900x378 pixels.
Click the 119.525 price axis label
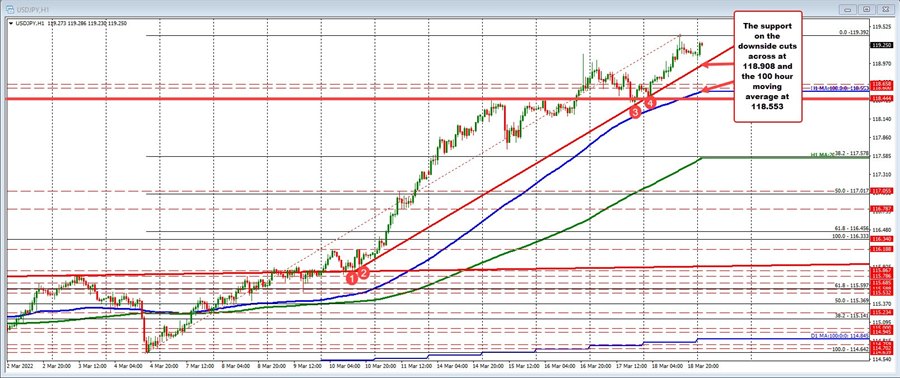pos(882,26)
